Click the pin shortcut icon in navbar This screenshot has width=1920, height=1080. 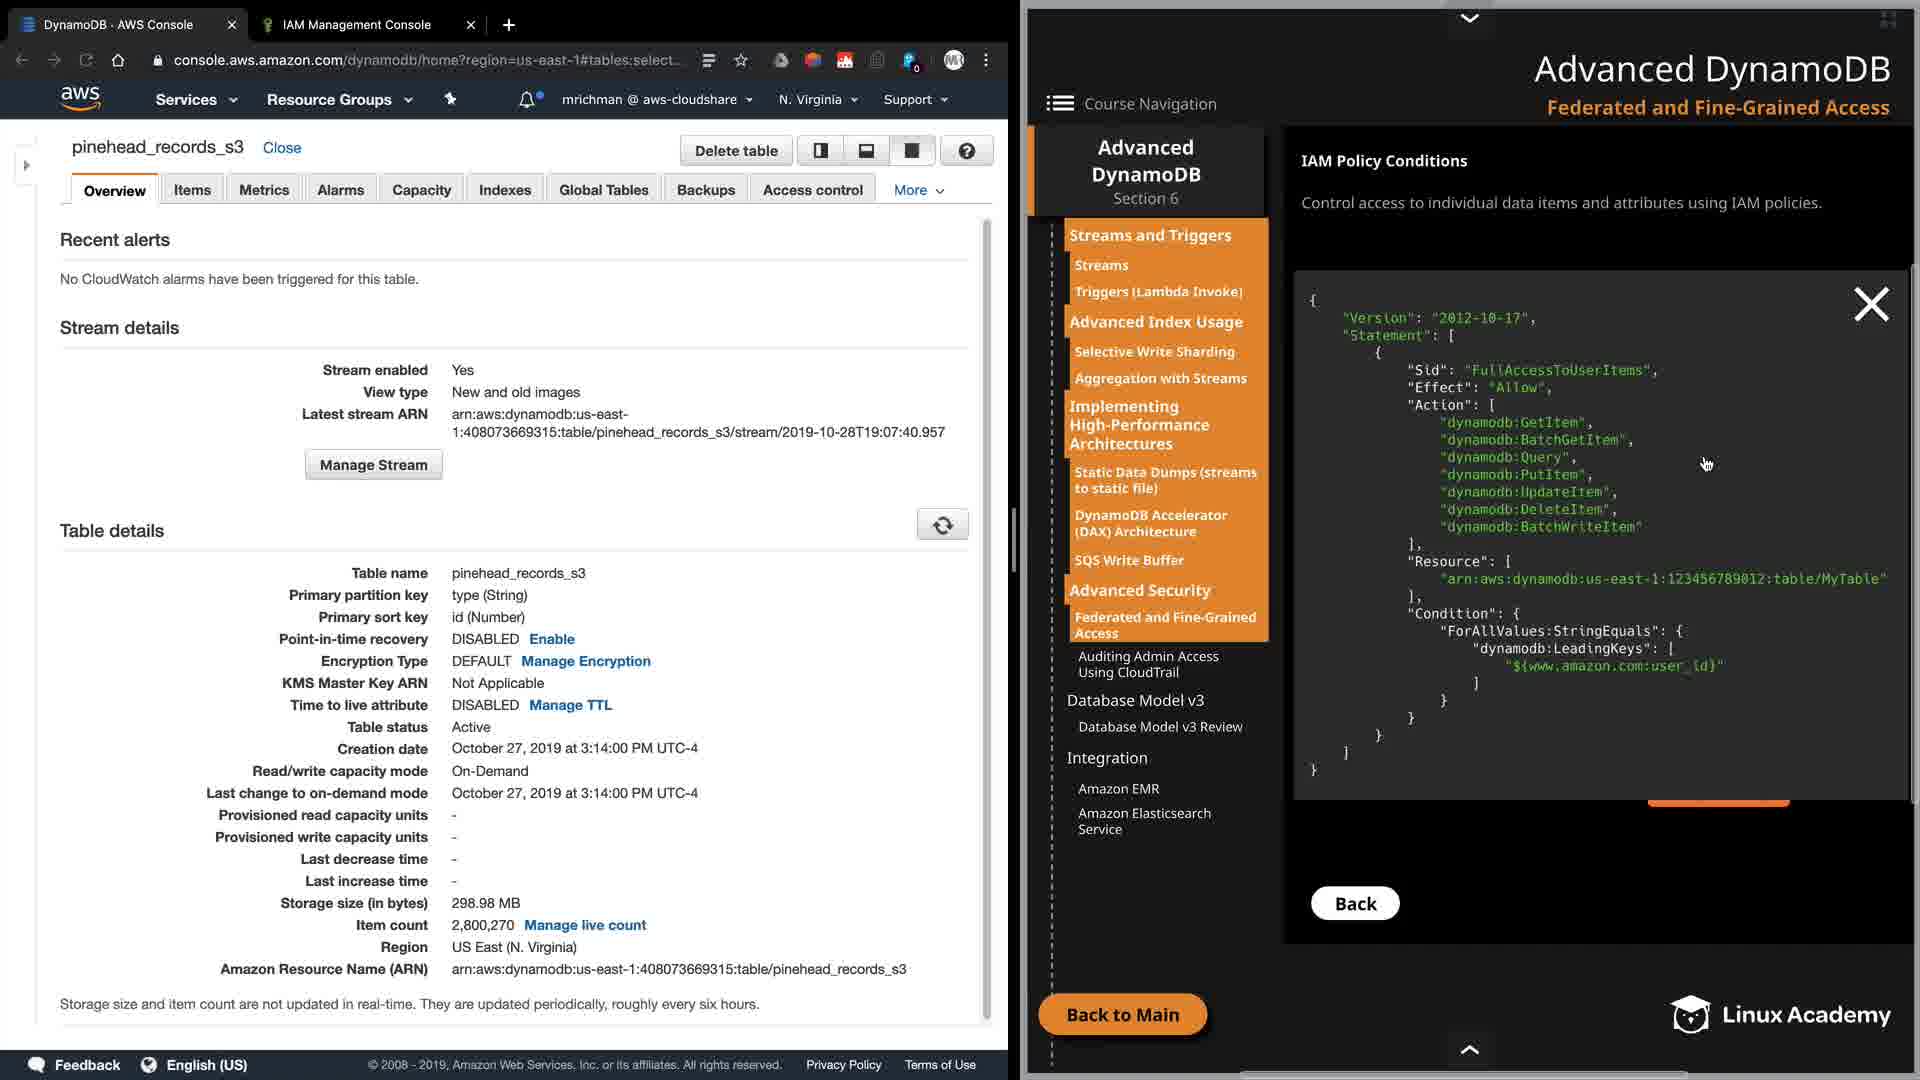(450, 99)
